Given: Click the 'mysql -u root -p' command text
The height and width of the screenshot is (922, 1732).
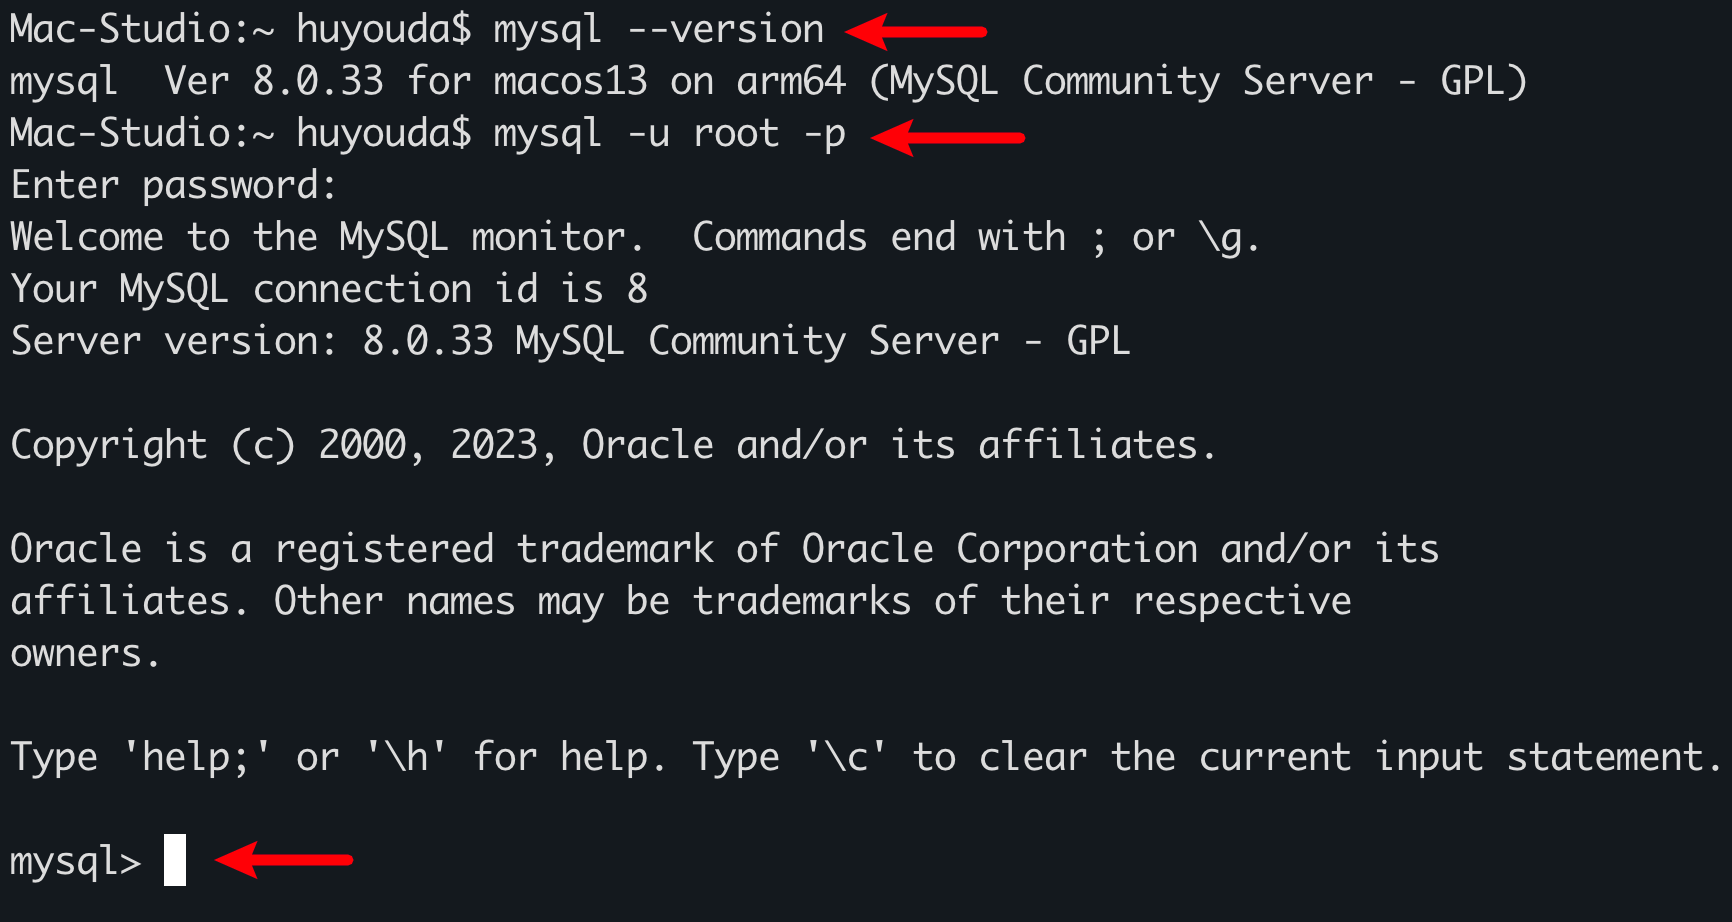Looking at the screenshot, I should pos(670,134).
